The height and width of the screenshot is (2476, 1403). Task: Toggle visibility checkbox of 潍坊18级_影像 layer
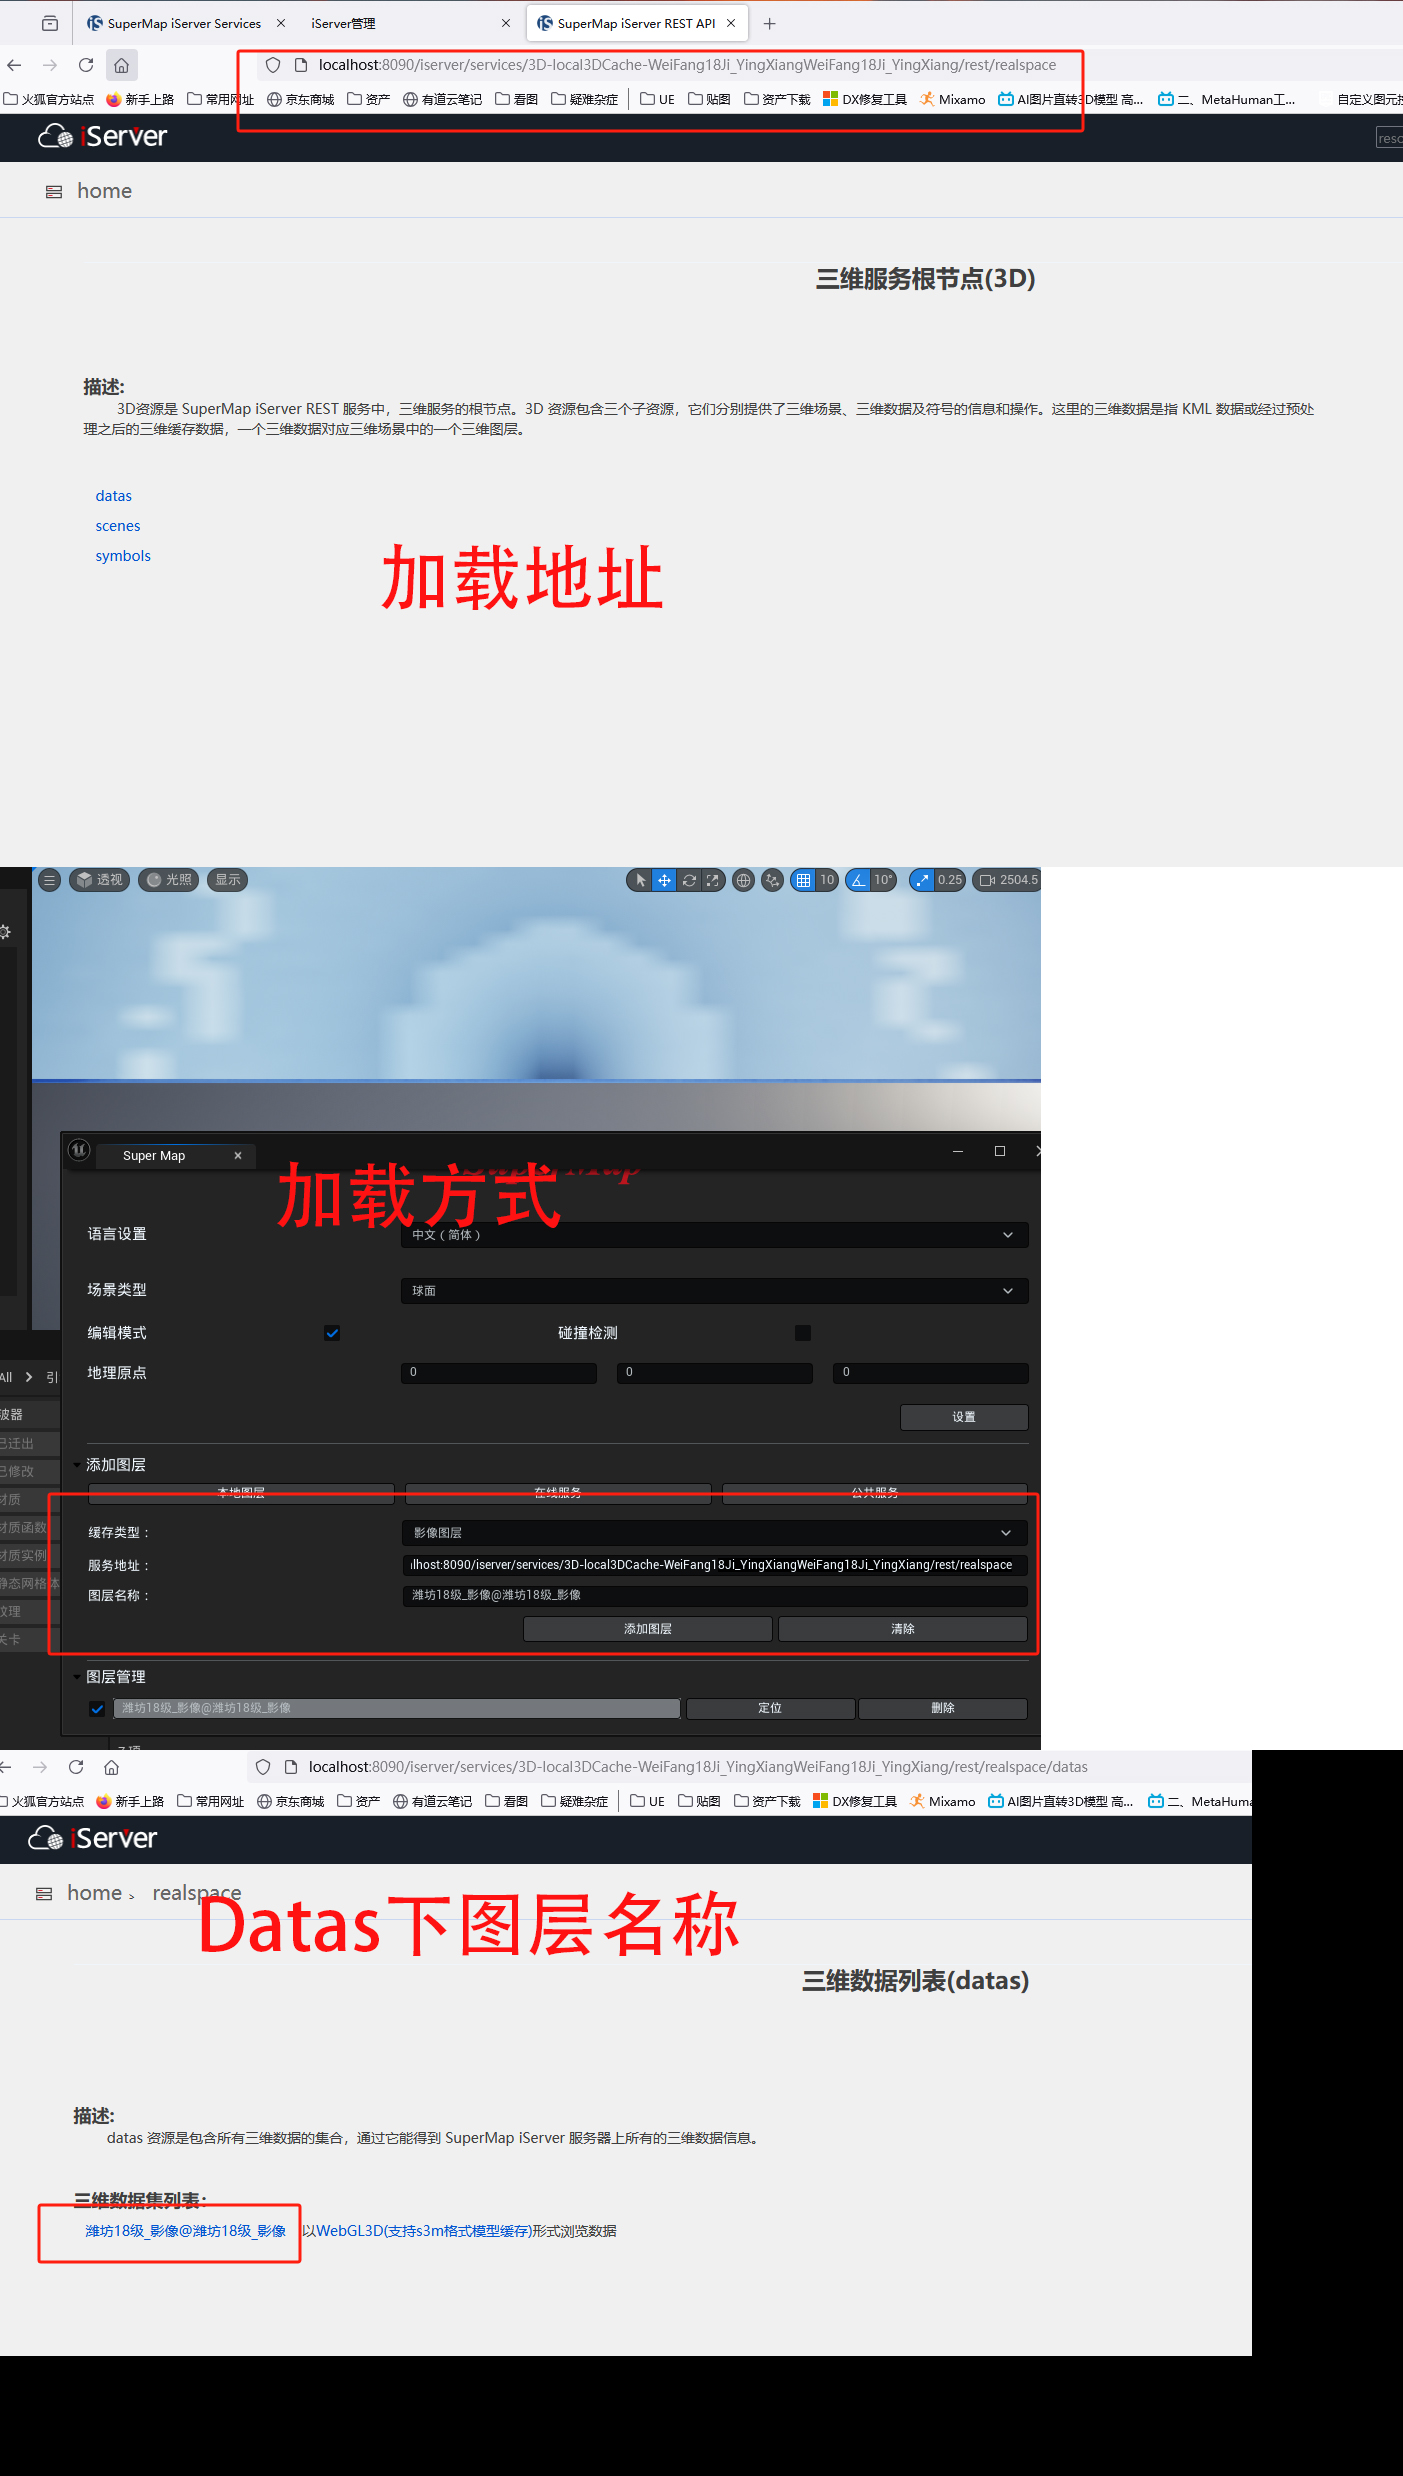(x=97, y=1709)
